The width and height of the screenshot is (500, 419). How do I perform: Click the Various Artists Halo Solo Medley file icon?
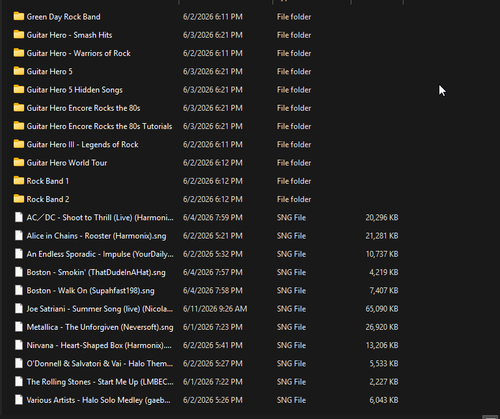point(19,400)
